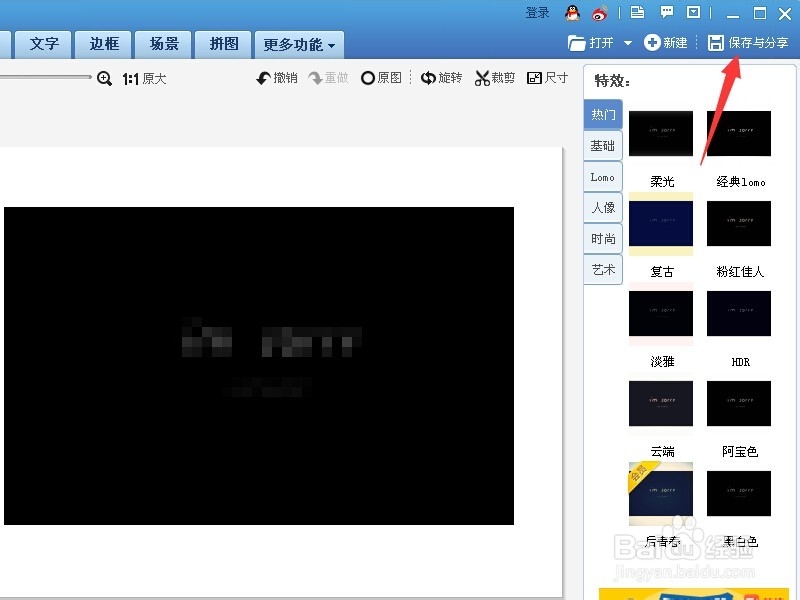Click the 登录 login link
Screen dimensions: 800x600
[537, 13]
